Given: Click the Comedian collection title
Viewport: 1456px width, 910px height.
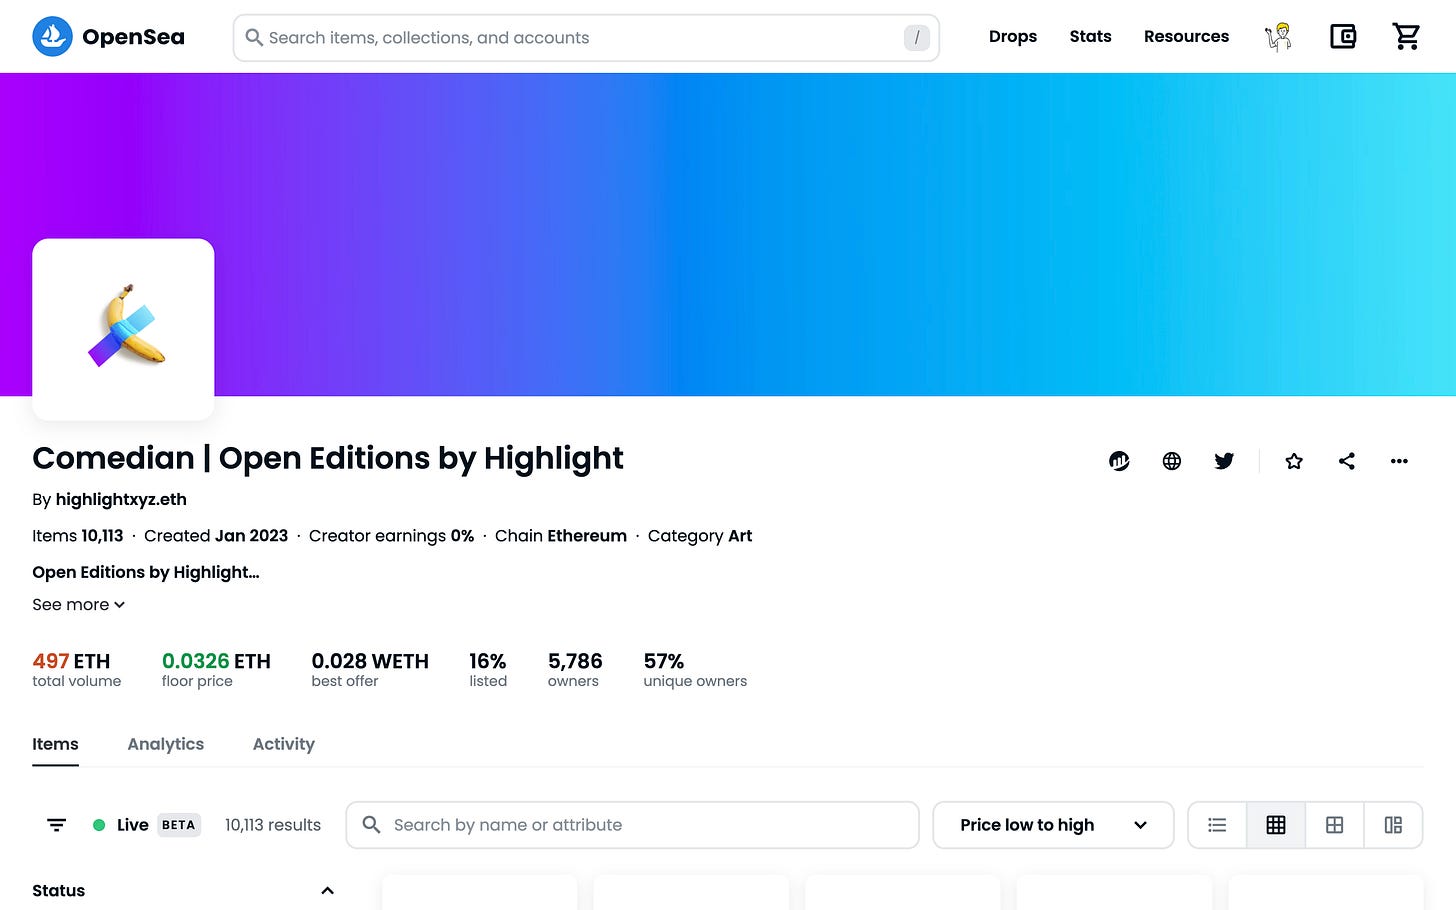Looking at the screenshot, I should click(328, 458).
